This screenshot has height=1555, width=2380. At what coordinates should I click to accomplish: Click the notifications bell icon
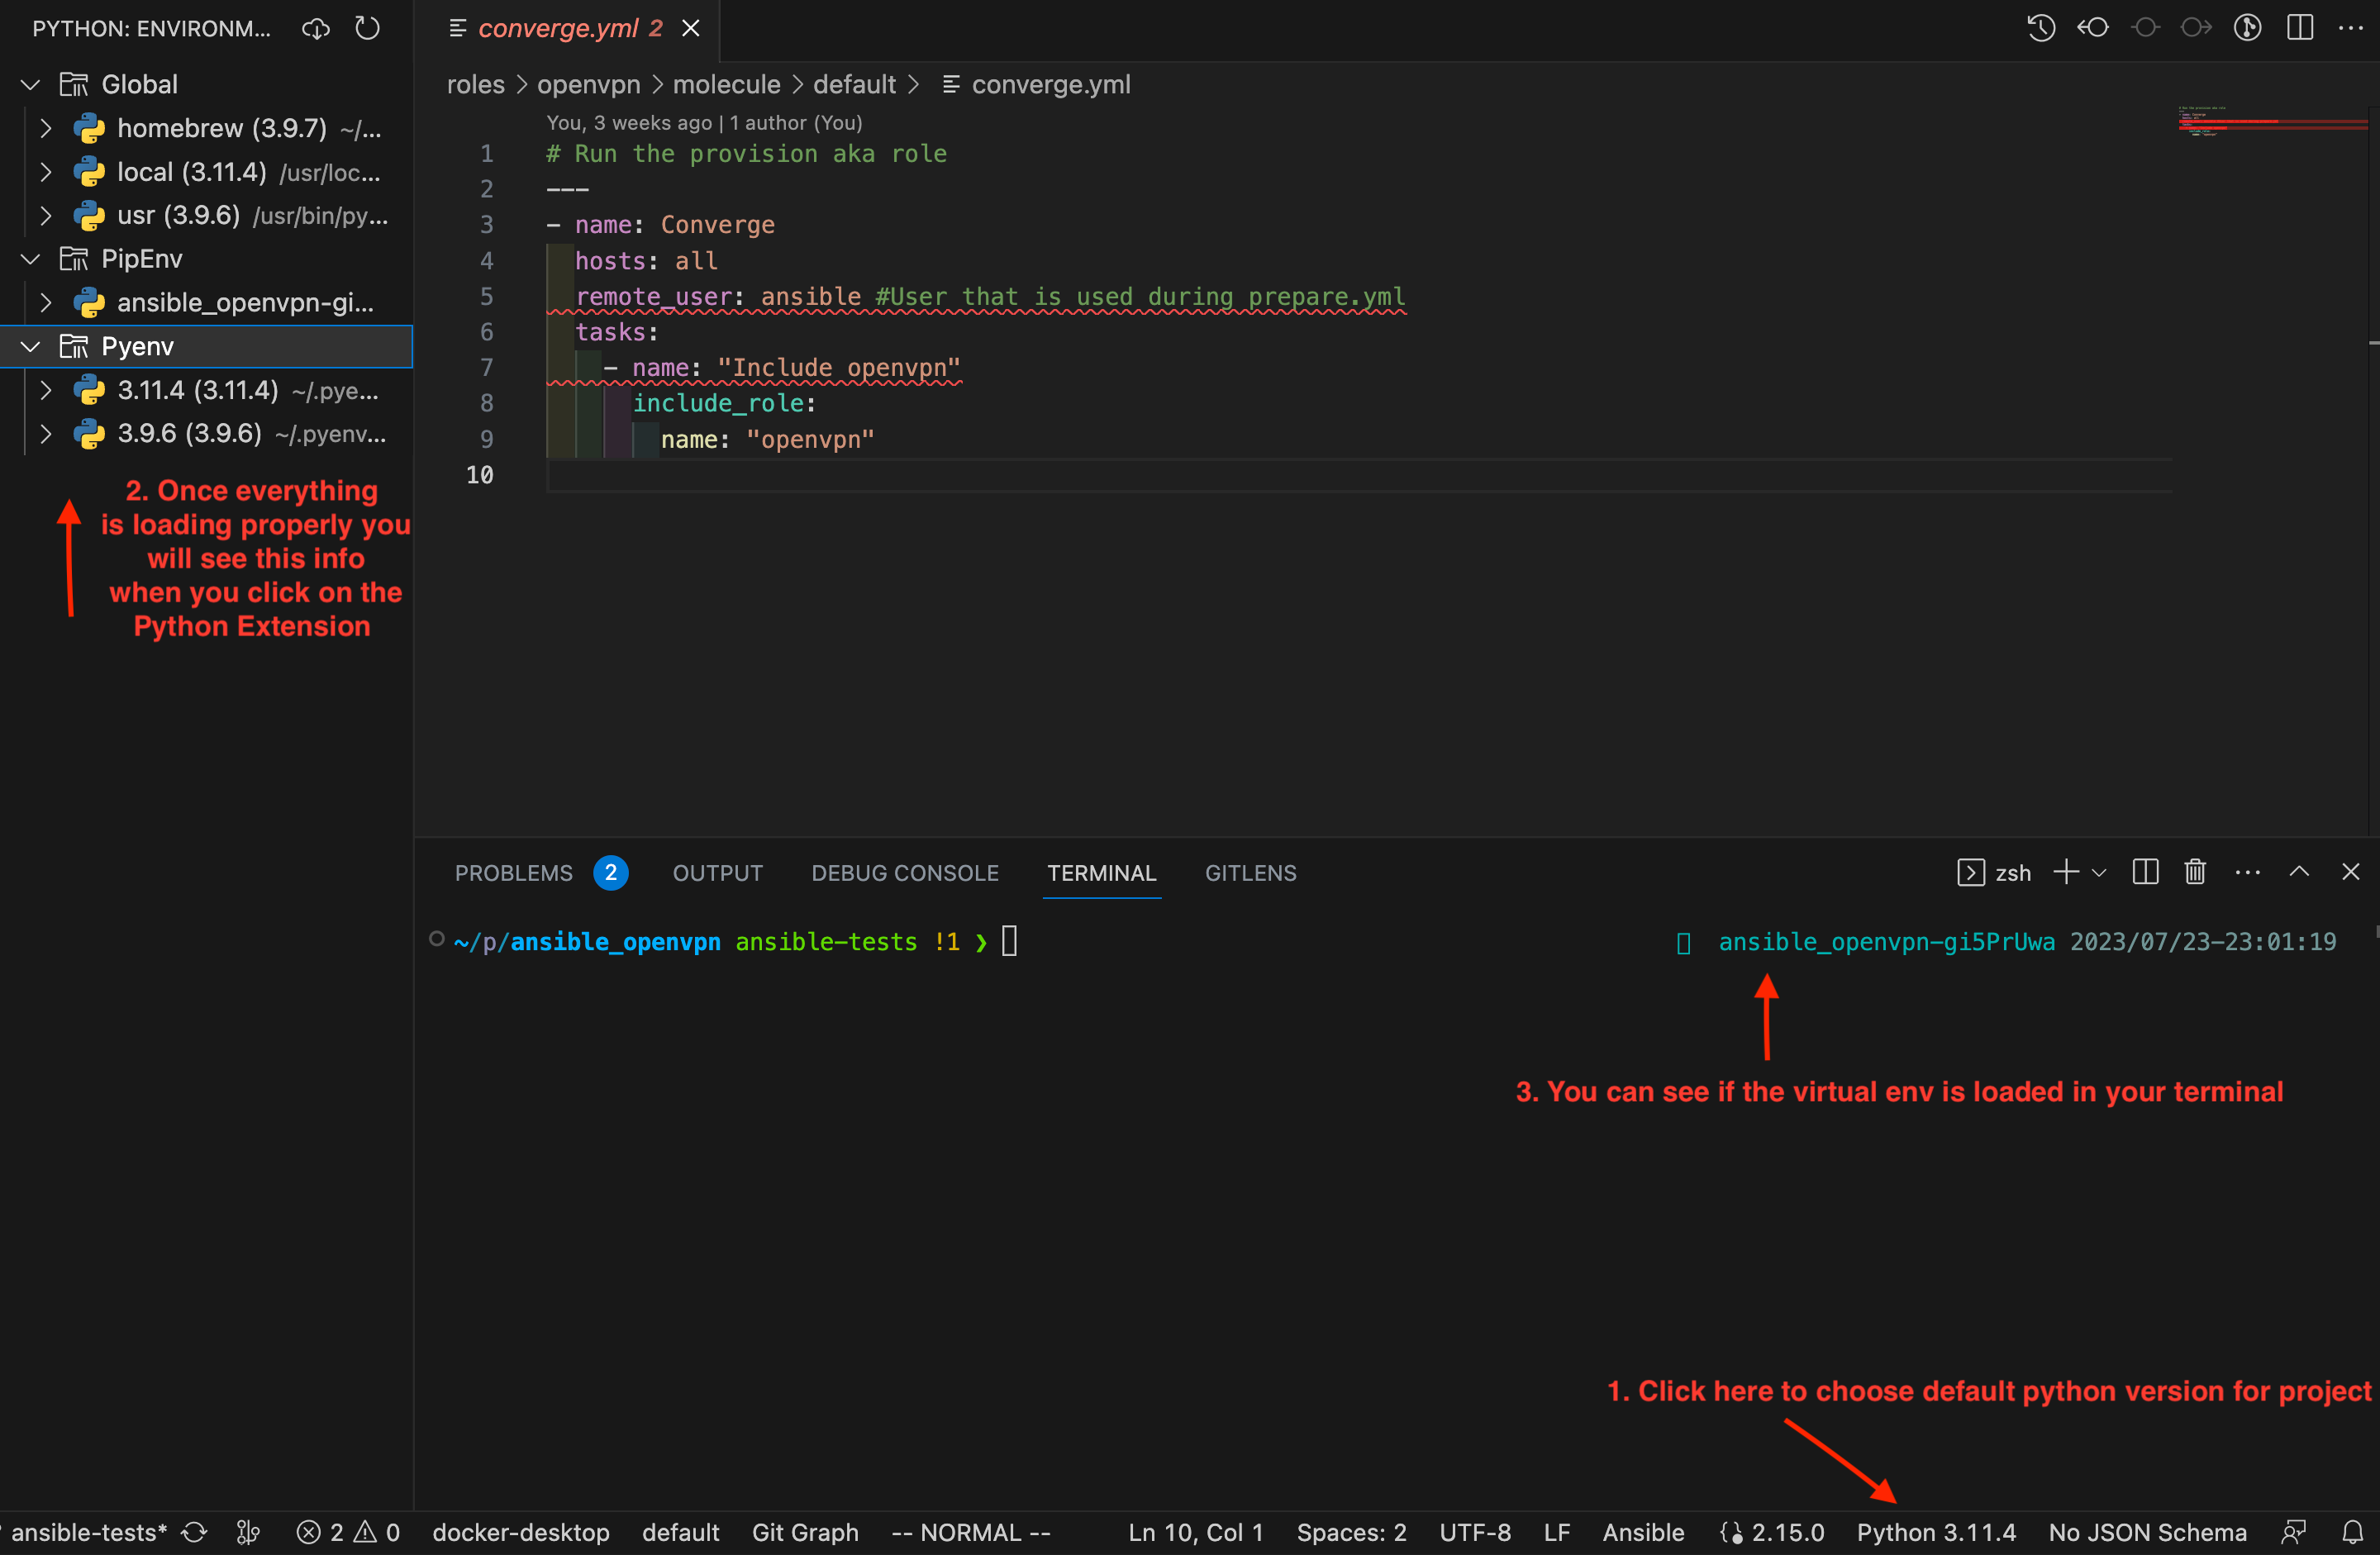tap(2352, 1532)
